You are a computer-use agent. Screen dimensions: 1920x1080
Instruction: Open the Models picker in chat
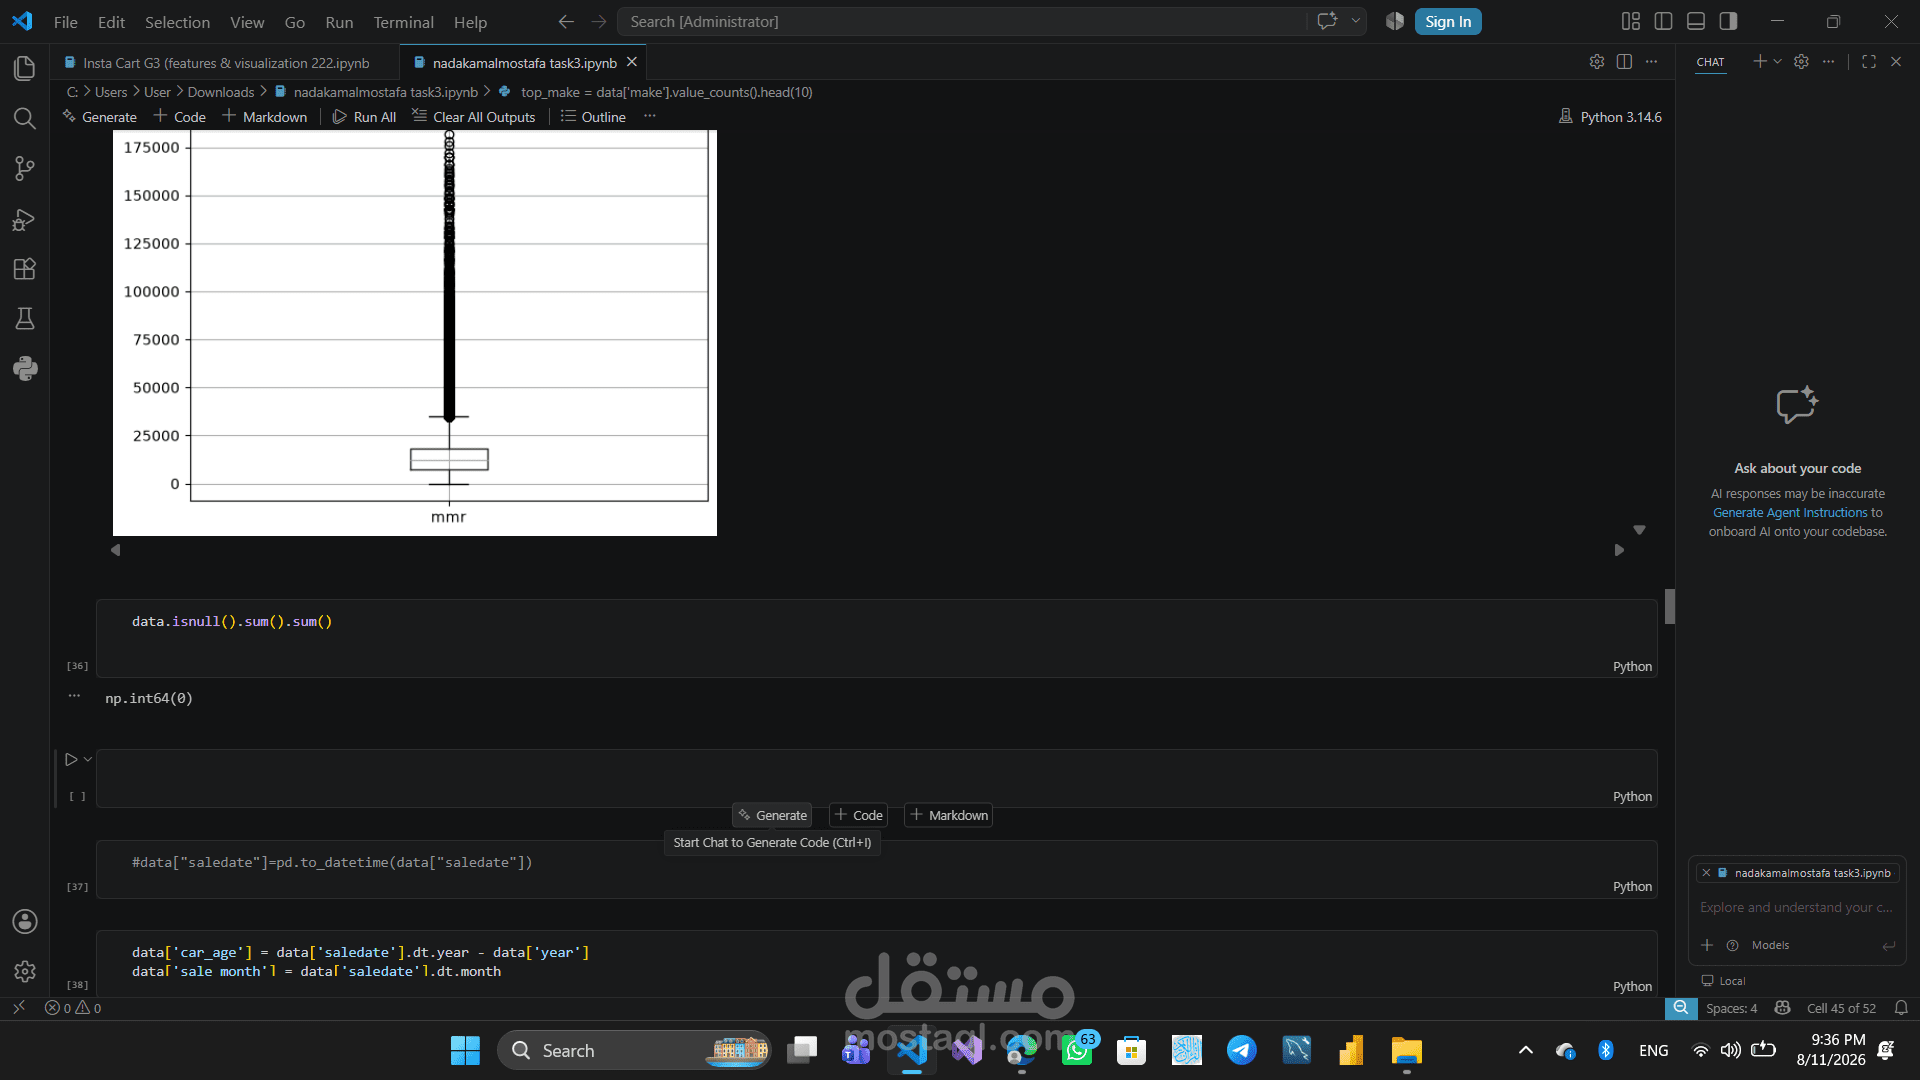point(1770,945)
